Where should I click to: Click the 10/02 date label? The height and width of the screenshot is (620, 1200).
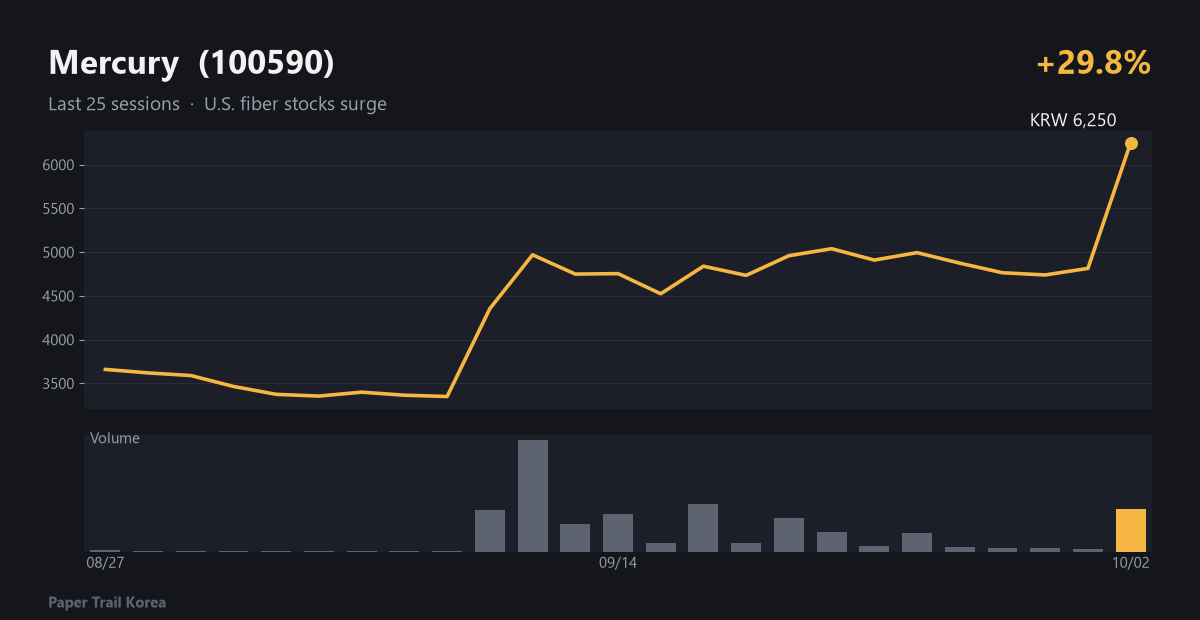point(1131,563)
